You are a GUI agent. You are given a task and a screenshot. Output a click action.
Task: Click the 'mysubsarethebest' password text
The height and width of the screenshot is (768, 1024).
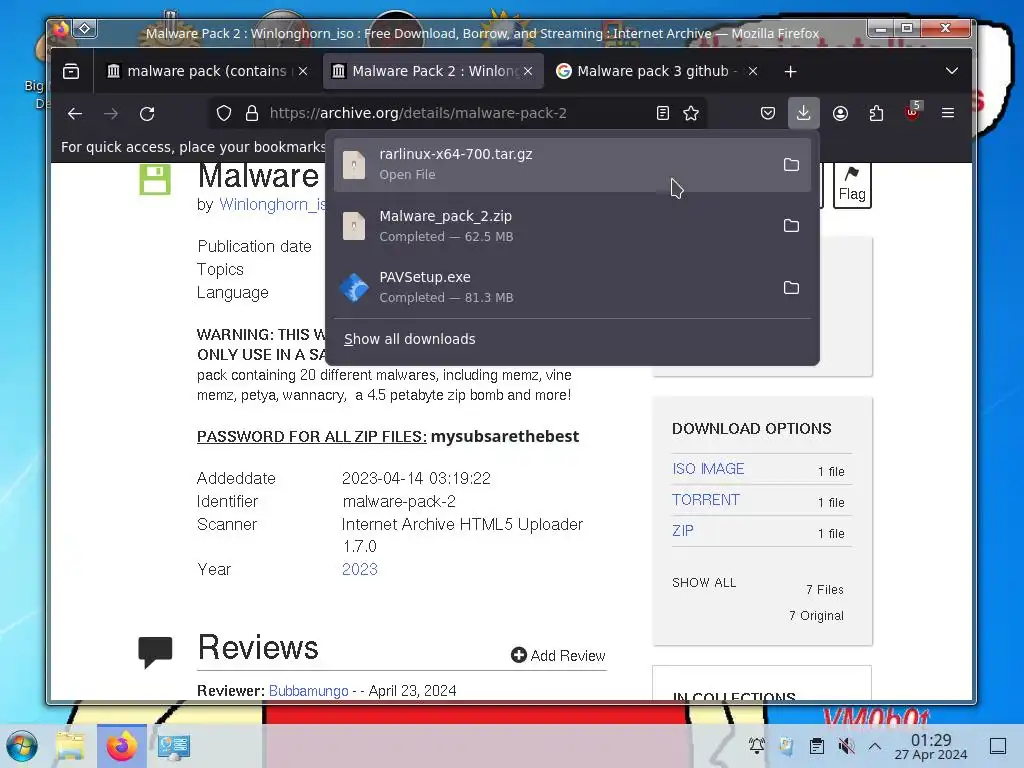click(x=505, y=436)
